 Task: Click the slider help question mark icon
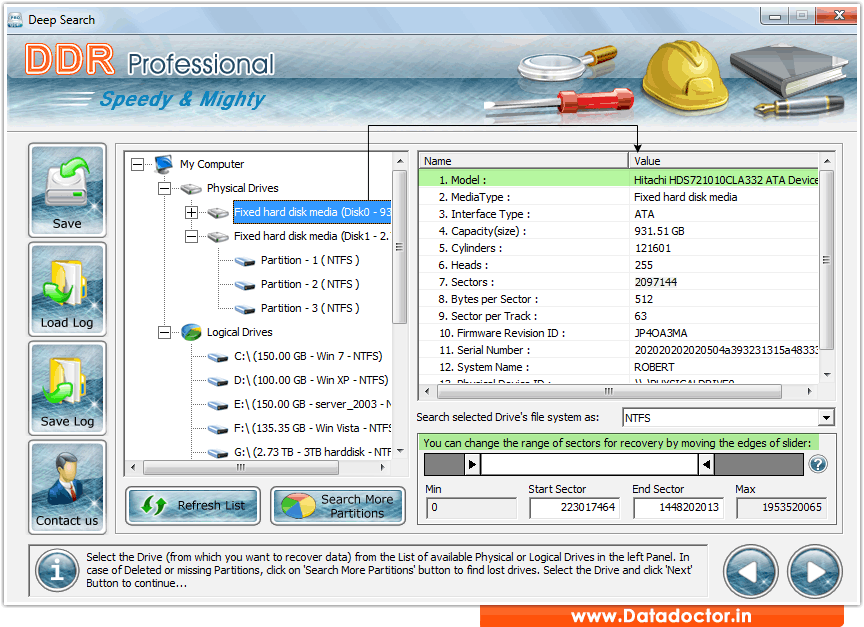pos(818,464)
